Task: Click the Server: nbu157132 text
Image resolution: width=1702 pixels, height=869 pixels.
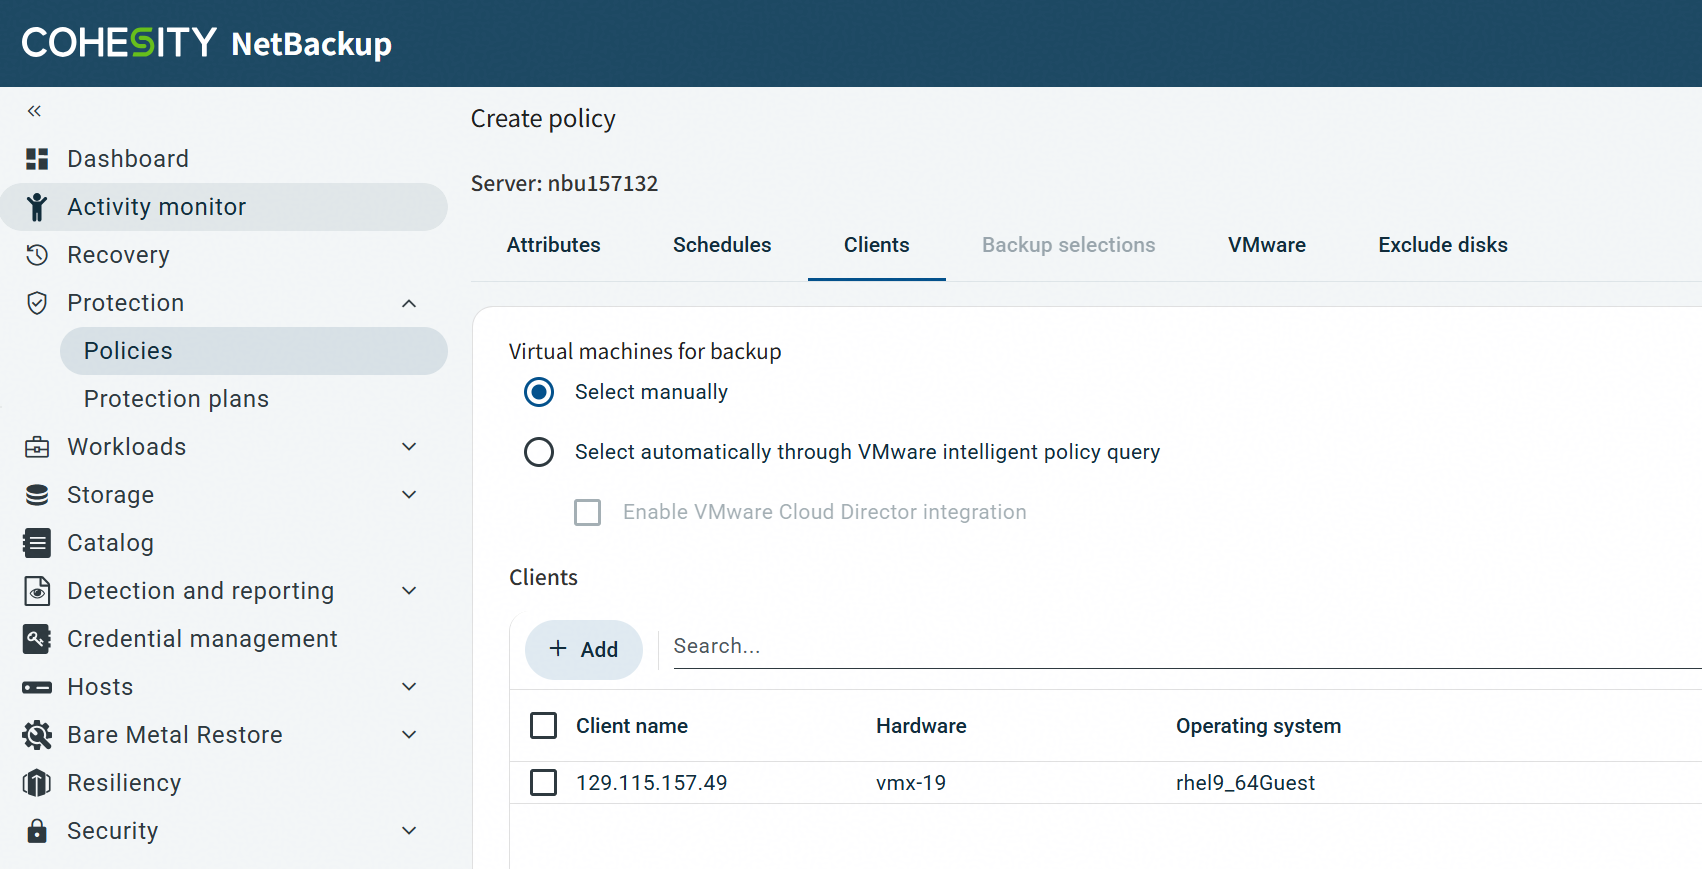Action: point(565,184)
